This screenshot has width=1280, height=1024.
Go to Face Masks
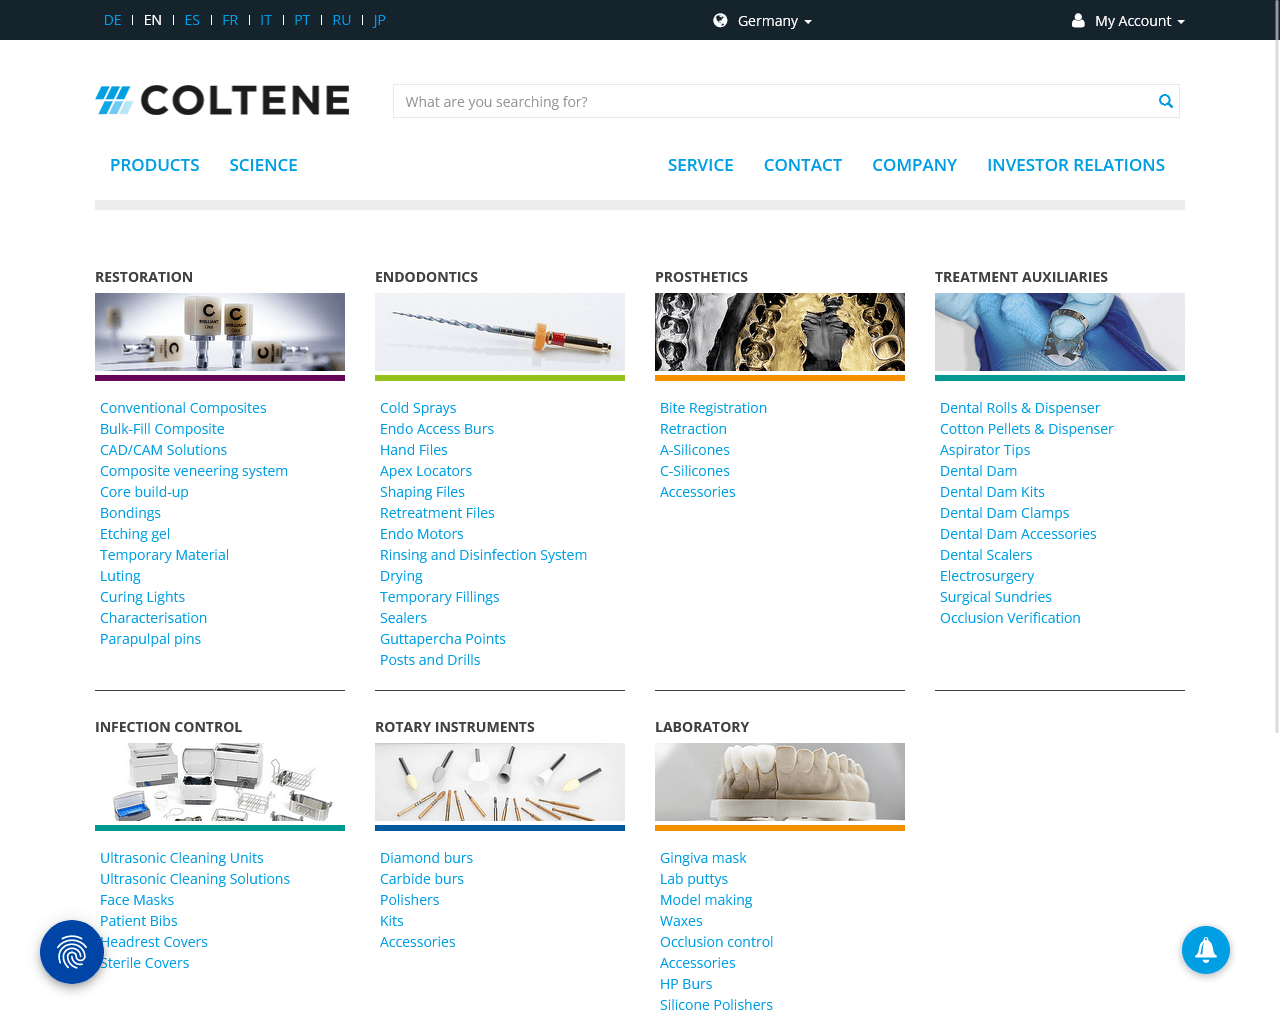pyautogui.click(x=137, y=900)
